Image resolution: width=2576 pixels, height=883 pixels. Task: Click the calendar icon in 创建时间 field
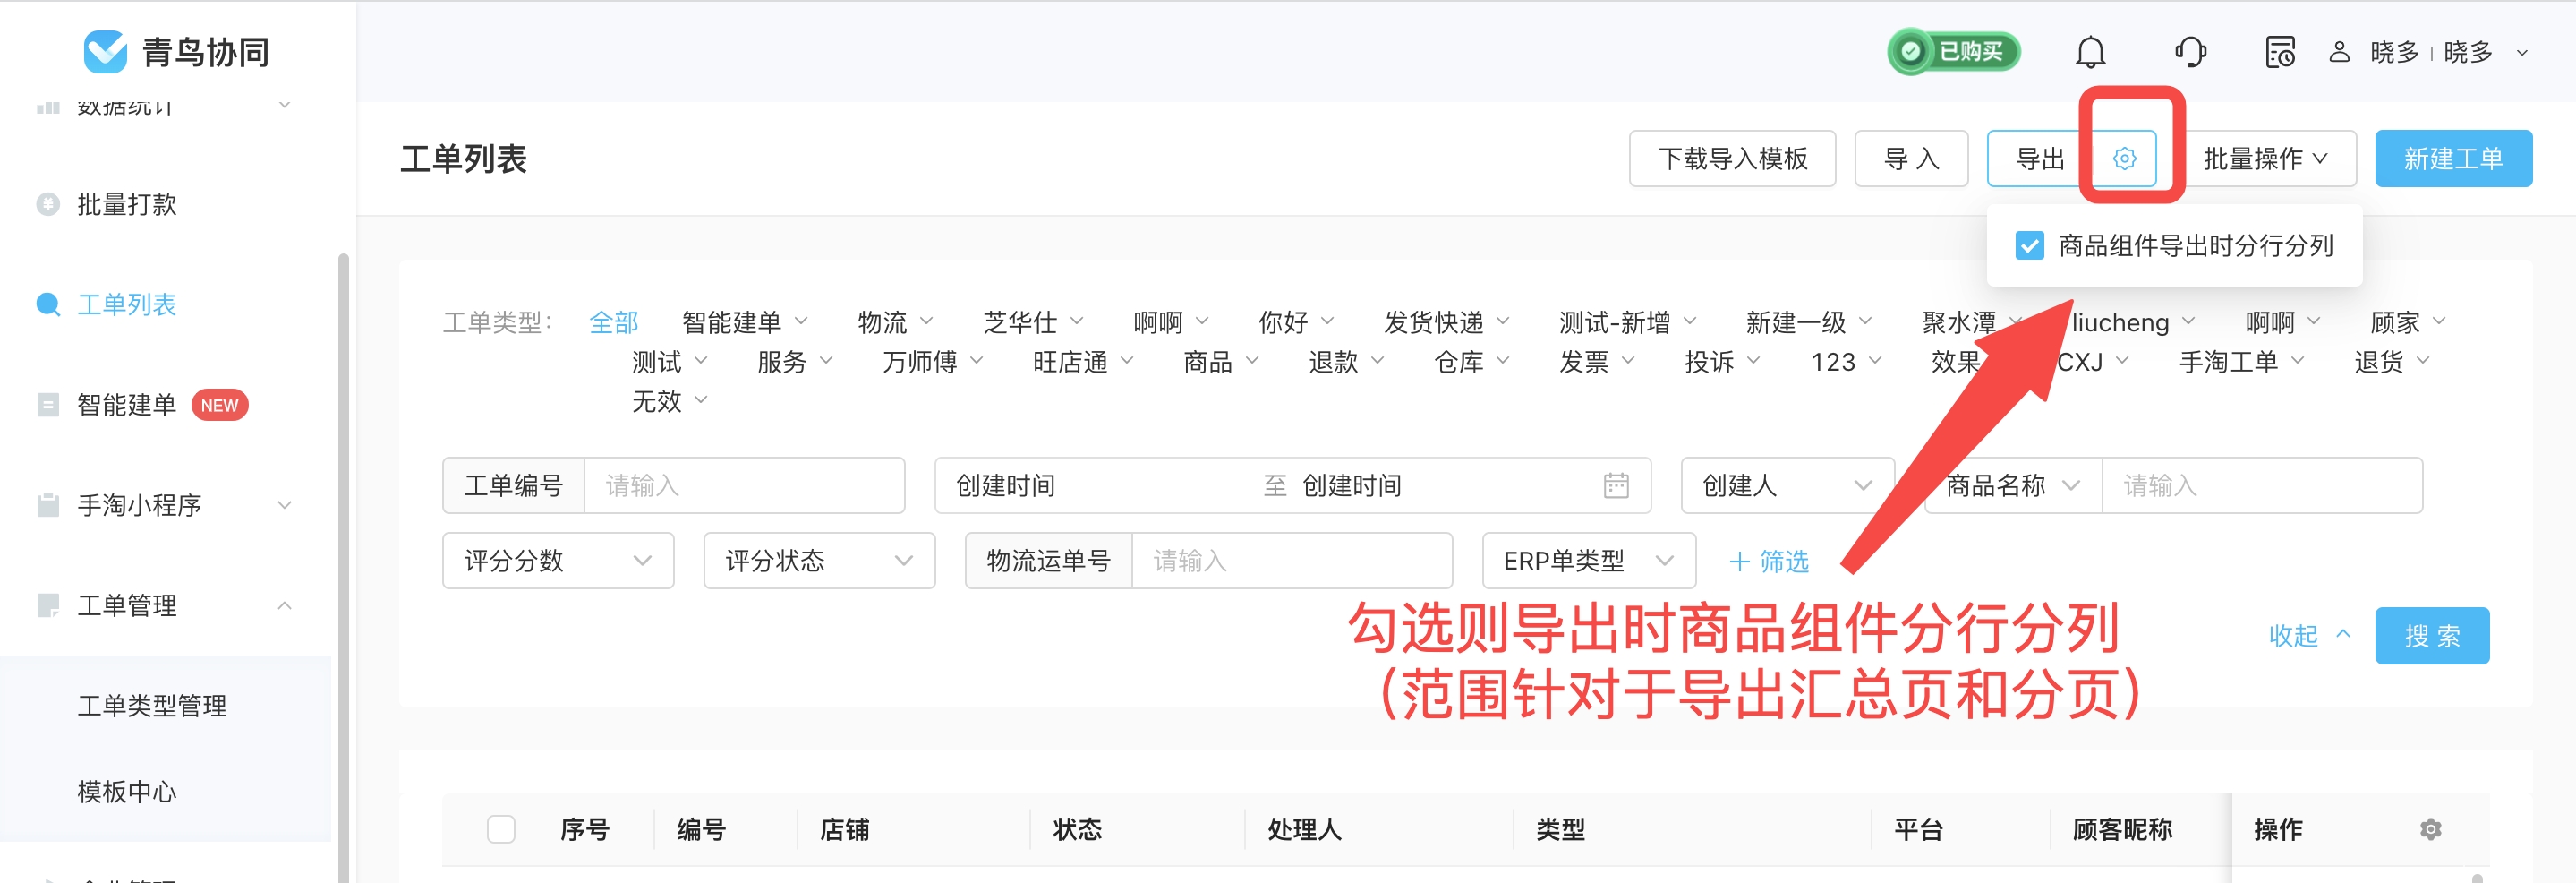point(1616,485)
